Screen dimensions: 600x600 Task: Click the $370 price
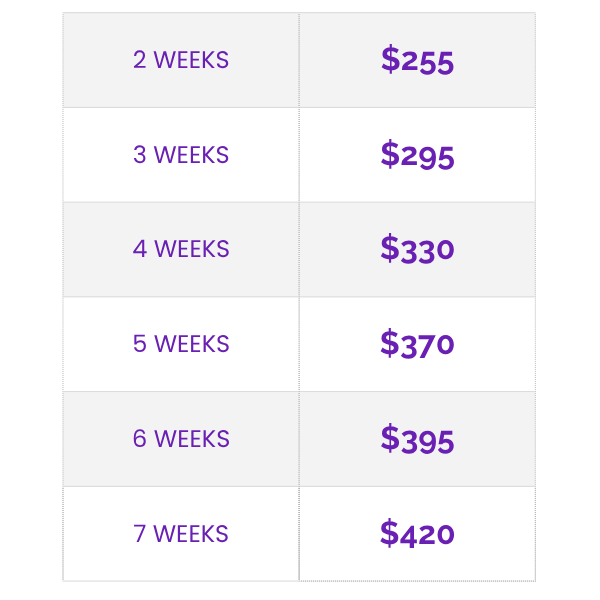click(x=417, y=344)
